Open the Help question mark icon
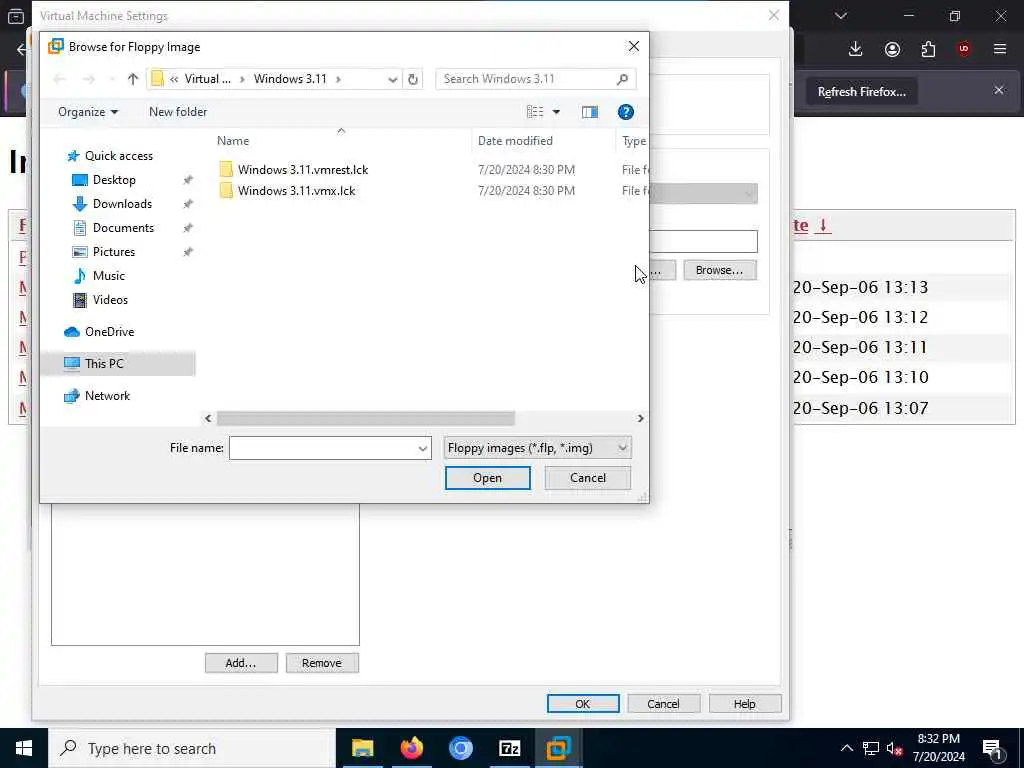The image size is (1024, 768). [626, 112]
